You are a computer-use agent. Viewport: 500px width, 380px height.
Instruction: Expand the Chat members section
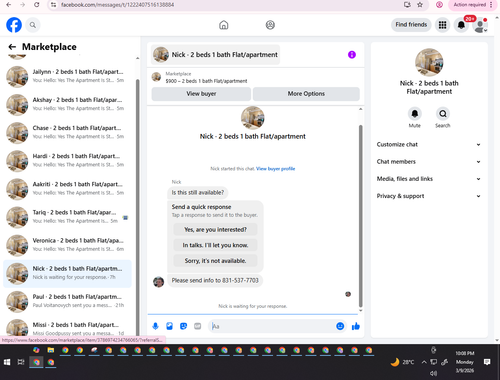tap(429, 162)
